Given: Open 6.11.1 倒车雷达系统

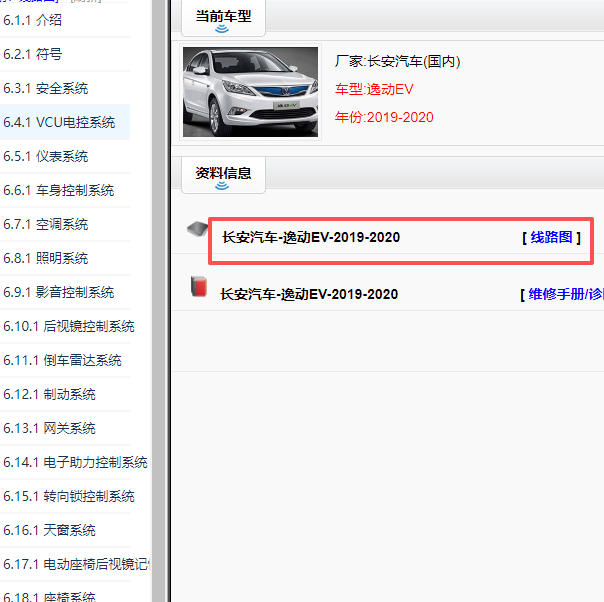Looking at the screenshot, I should (x=62, y=360).
